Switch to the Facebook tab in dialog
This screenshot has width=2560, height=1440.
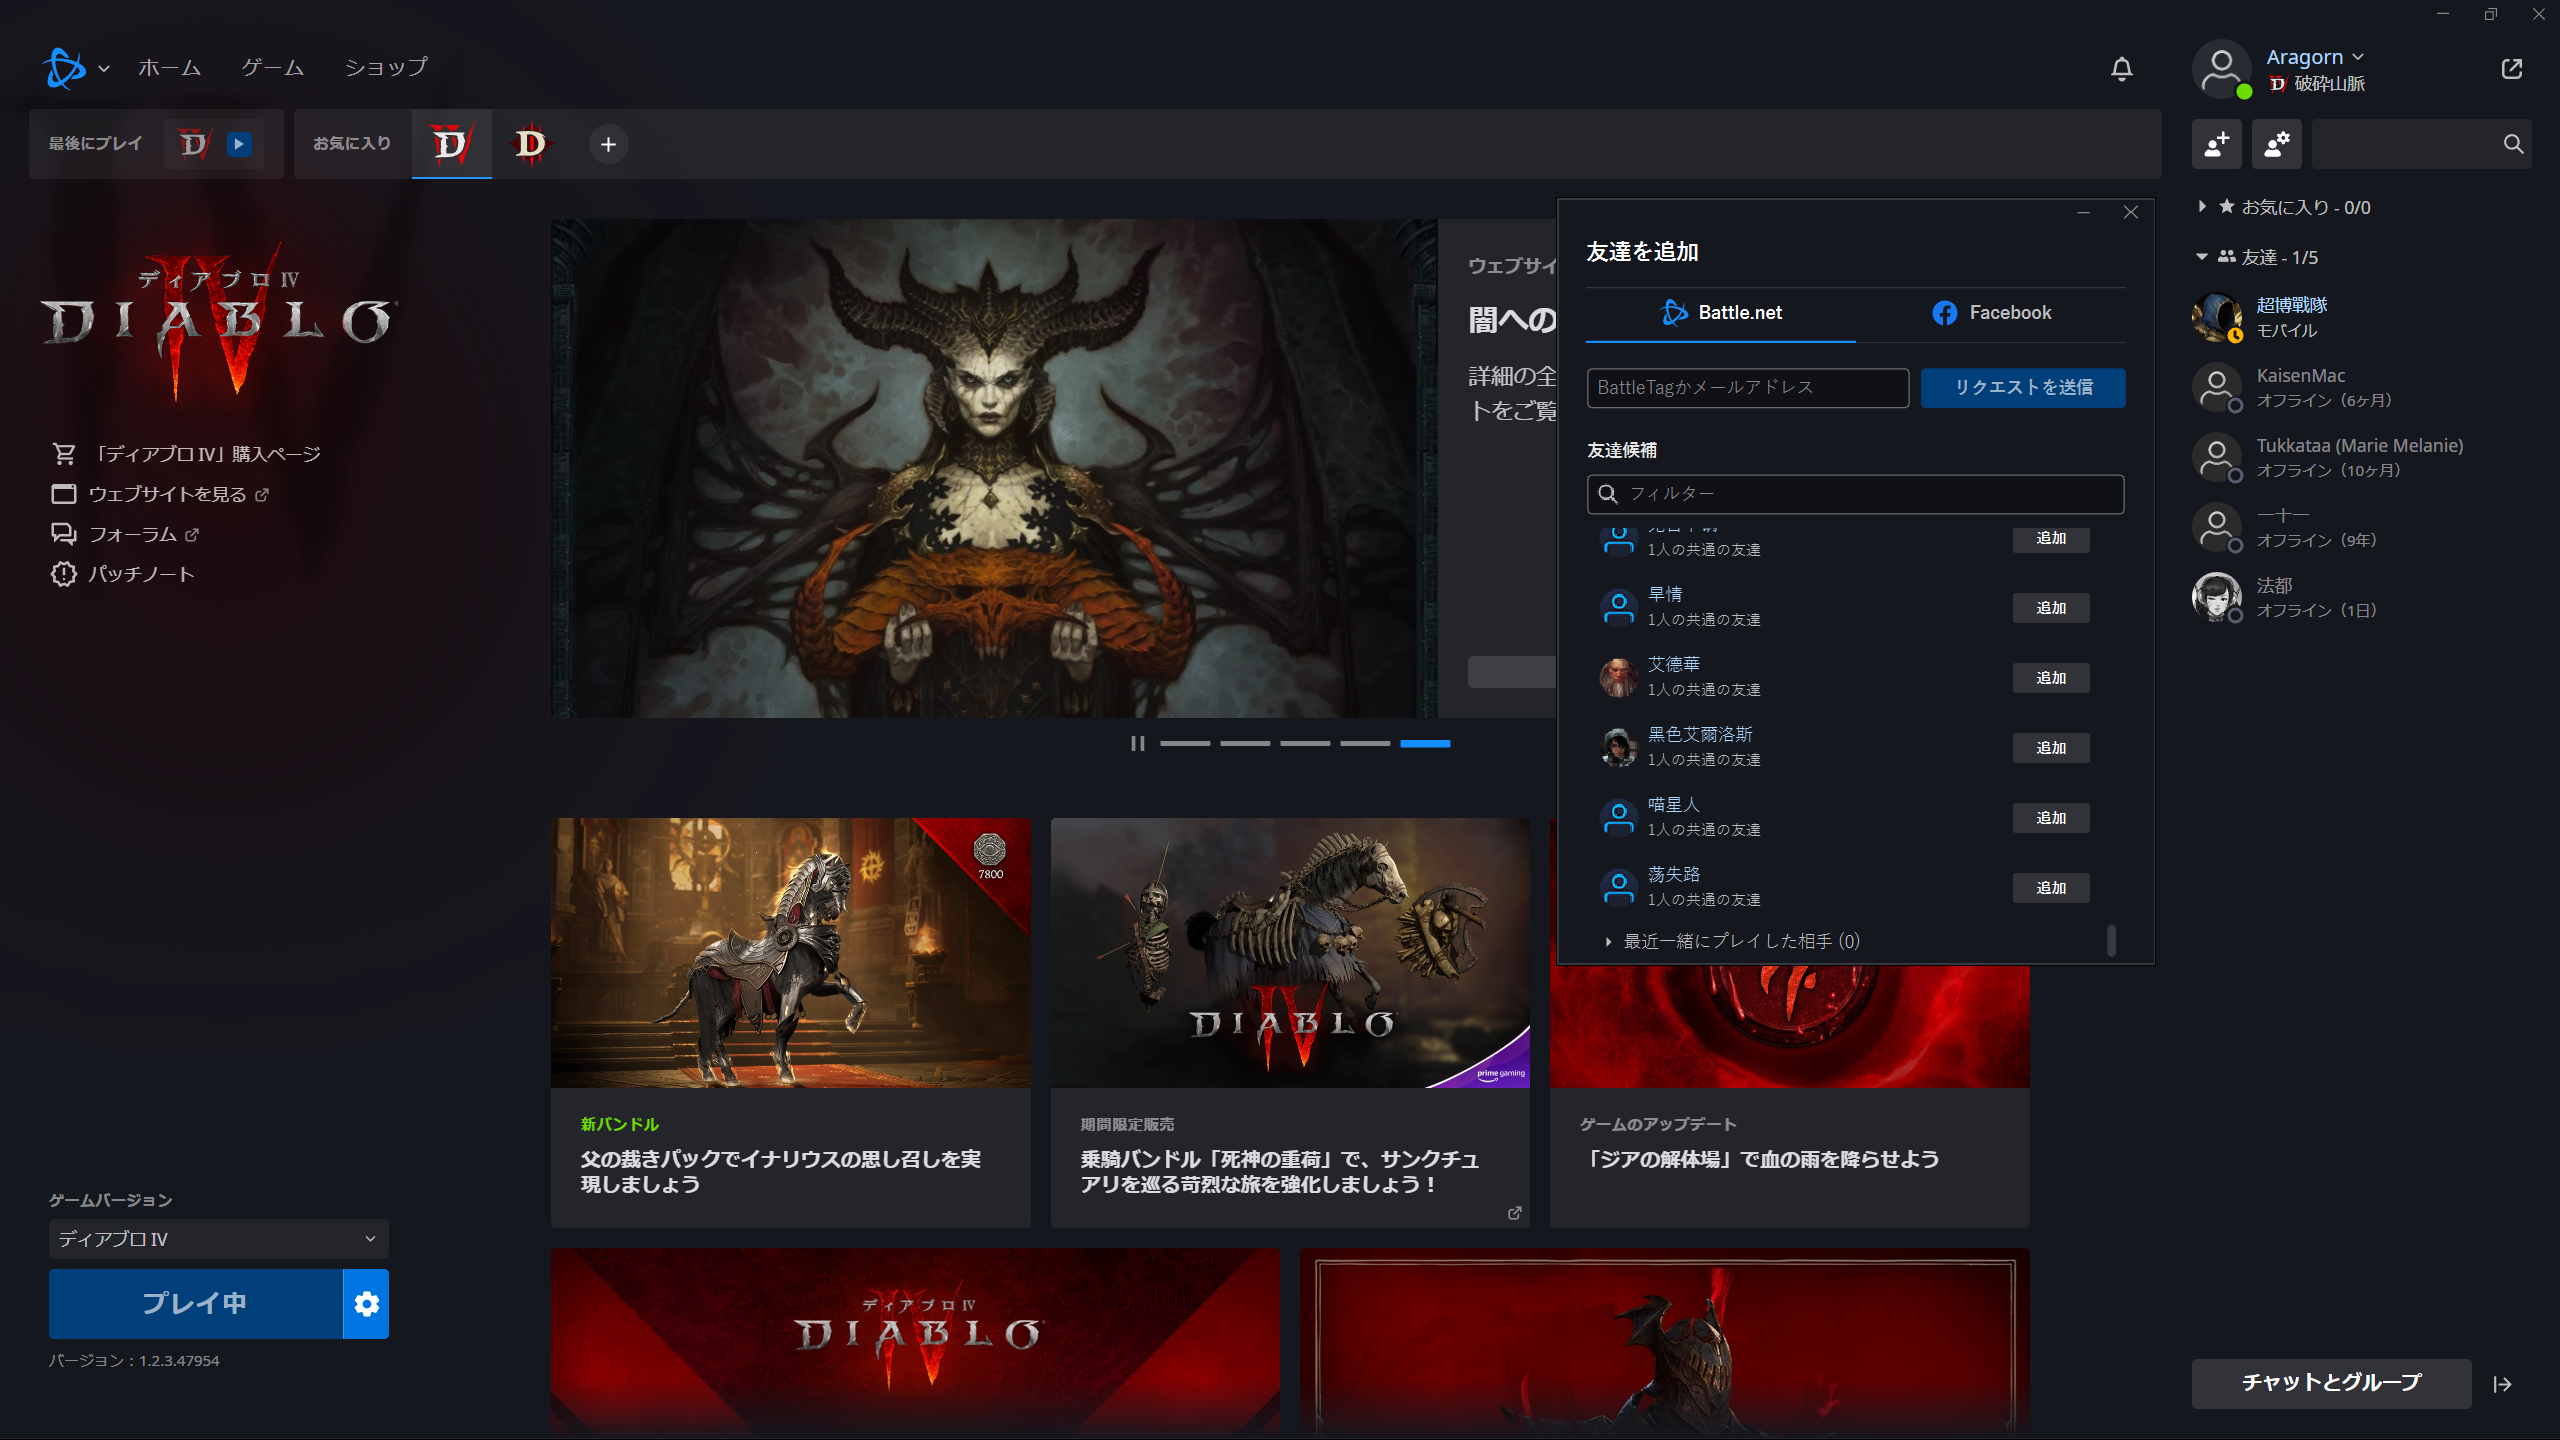click(1991, 313)
